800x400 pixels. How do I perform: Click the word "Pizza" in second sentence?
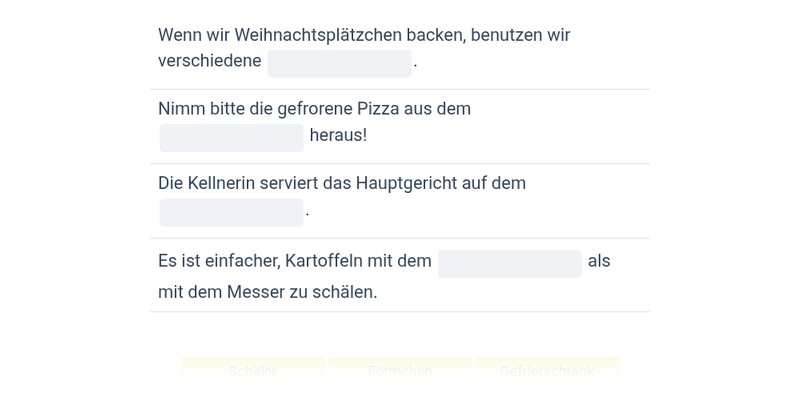378,109
